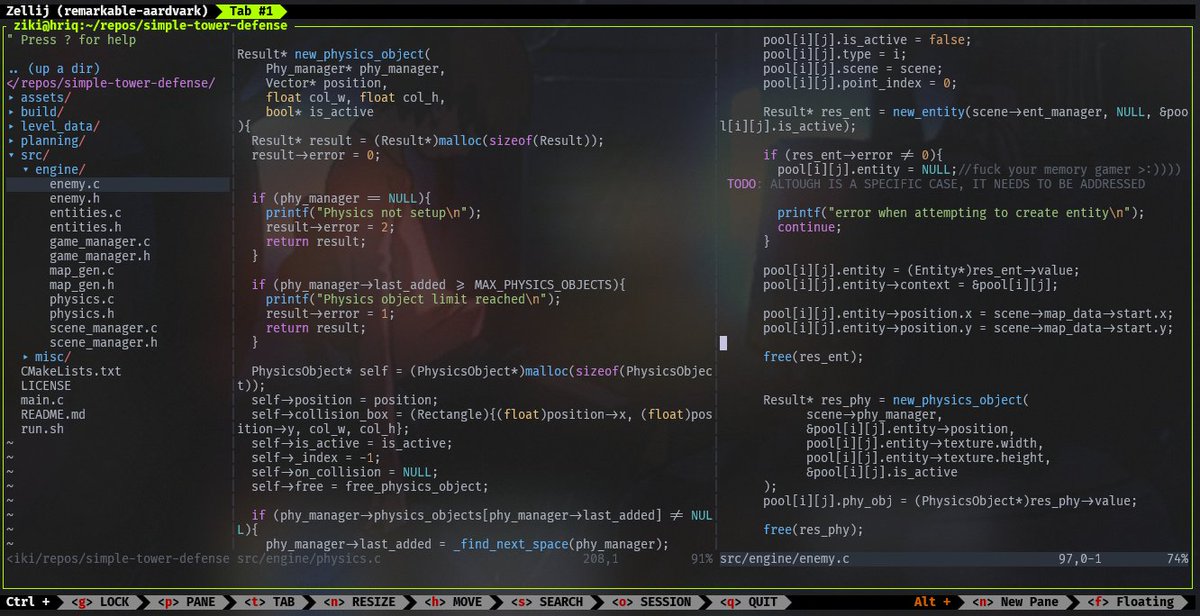Click 'self→on_collision = NULL;' line

344,472
